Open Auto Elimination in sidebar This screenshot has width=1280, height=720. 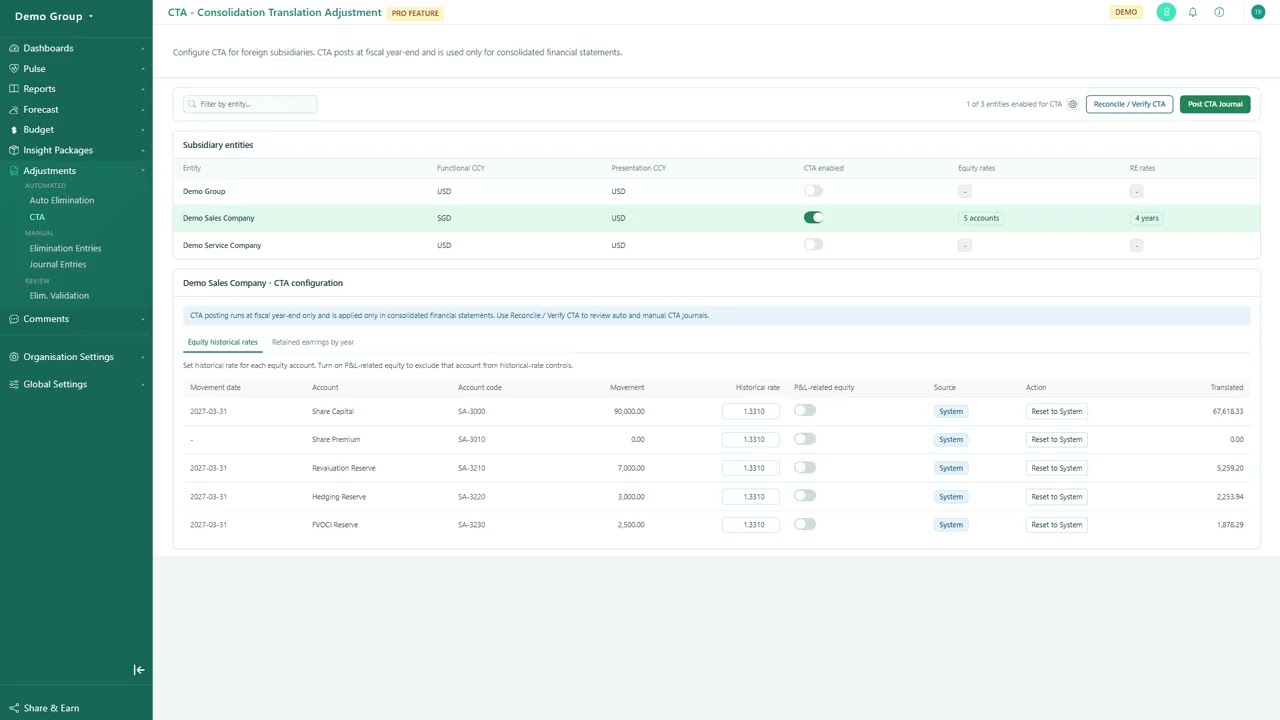tap(62, 200)
